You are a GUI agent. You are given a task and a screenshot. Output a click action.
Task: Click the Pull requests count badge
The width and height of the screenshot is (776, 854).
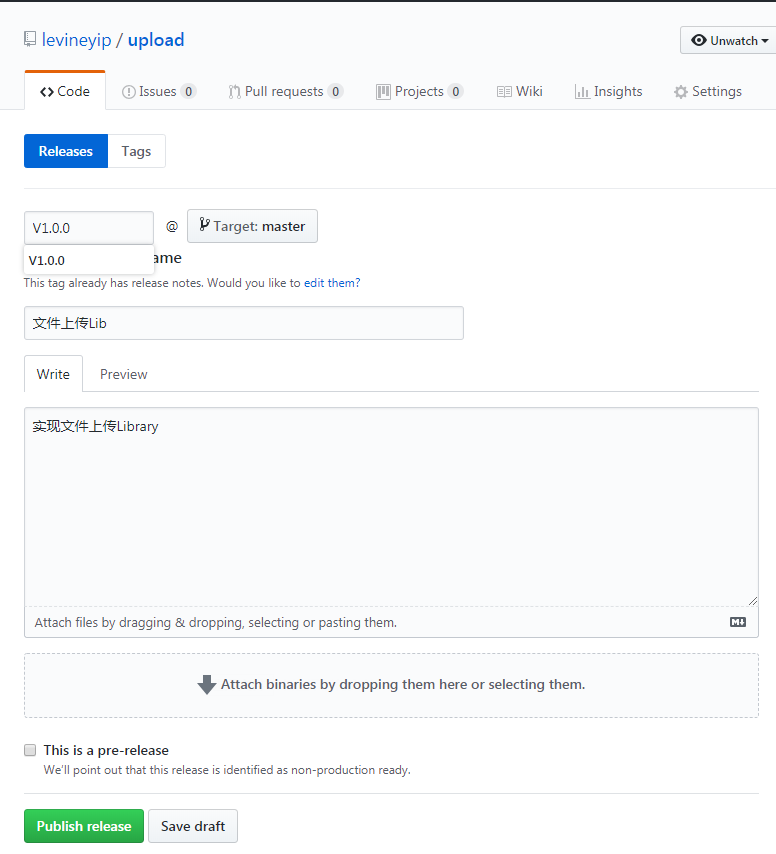[x=335, y=92]
